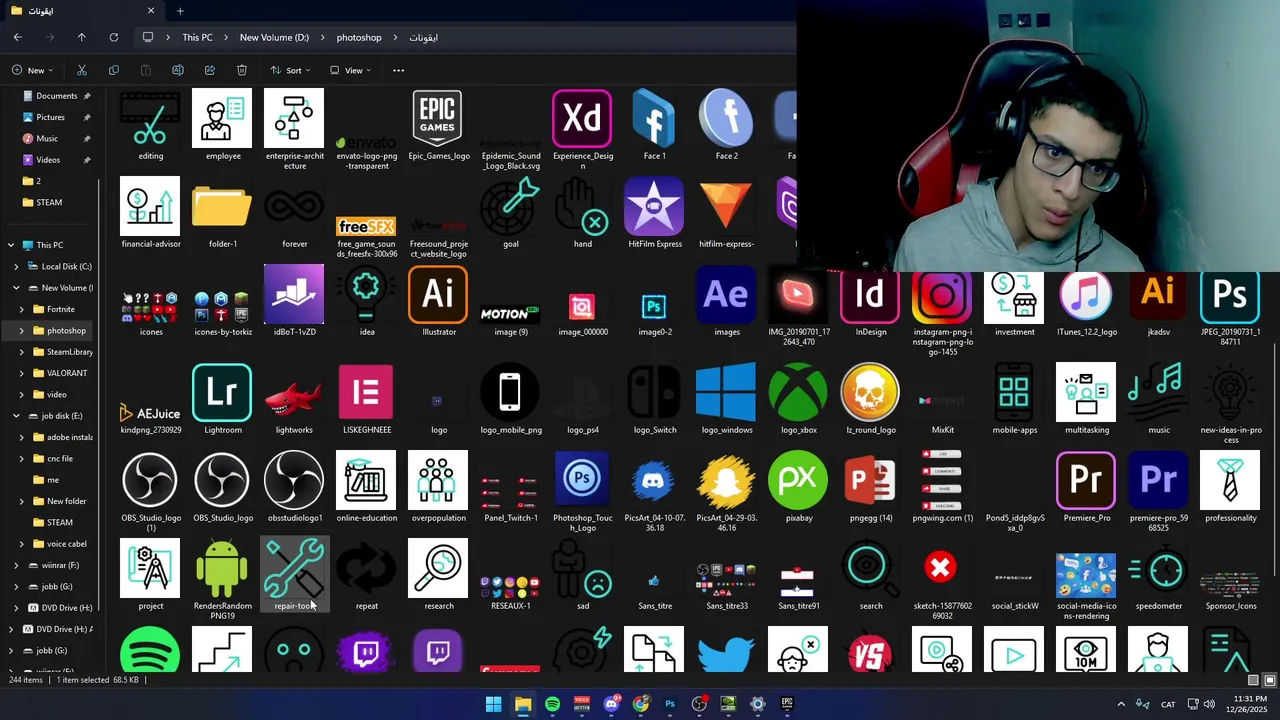Viewport: 1280px width, 720px height.
Task: Select the lightworks shark file
Action: click(294, 399)
